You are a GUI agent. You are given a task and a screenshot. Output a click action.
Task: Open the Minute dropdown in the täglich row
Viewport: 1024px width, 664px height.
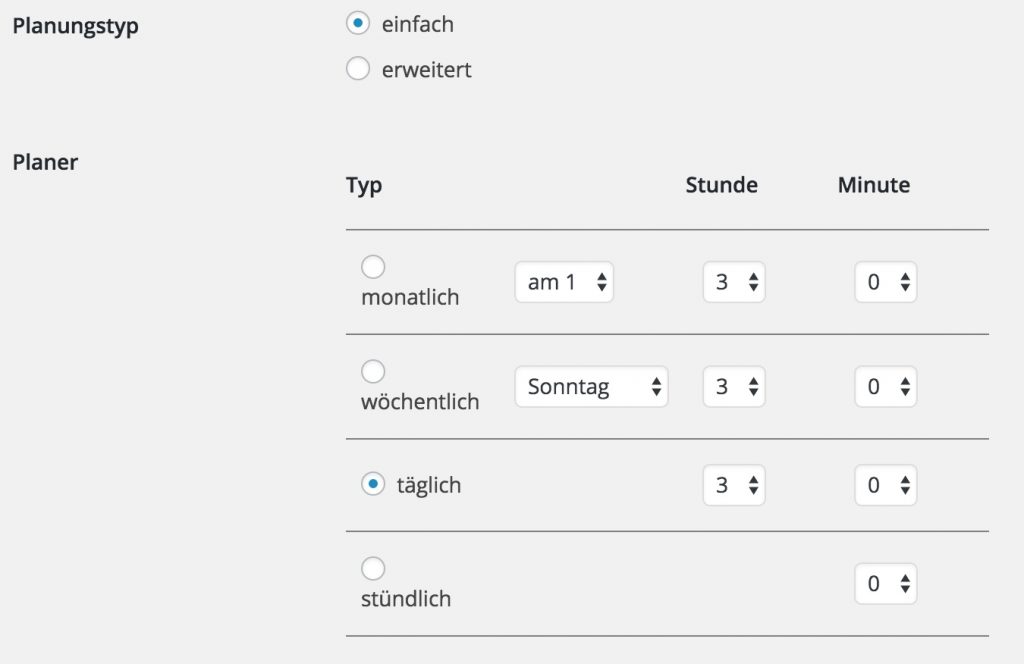(886, 485)
